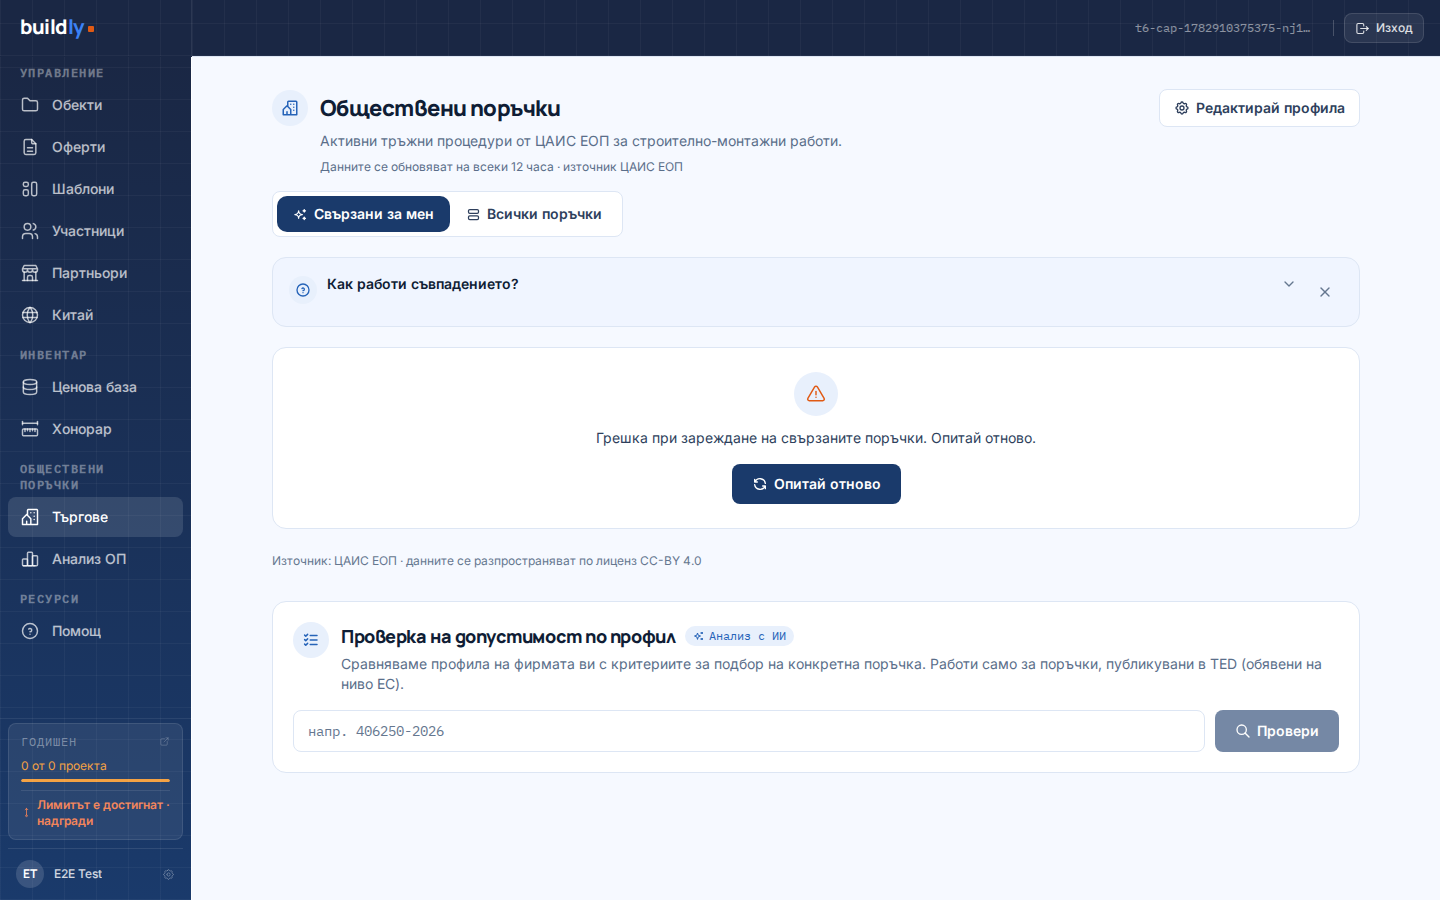Viewport: 1440px width, 900px height.
Task: Open Китай section
Action: (95, 315)
